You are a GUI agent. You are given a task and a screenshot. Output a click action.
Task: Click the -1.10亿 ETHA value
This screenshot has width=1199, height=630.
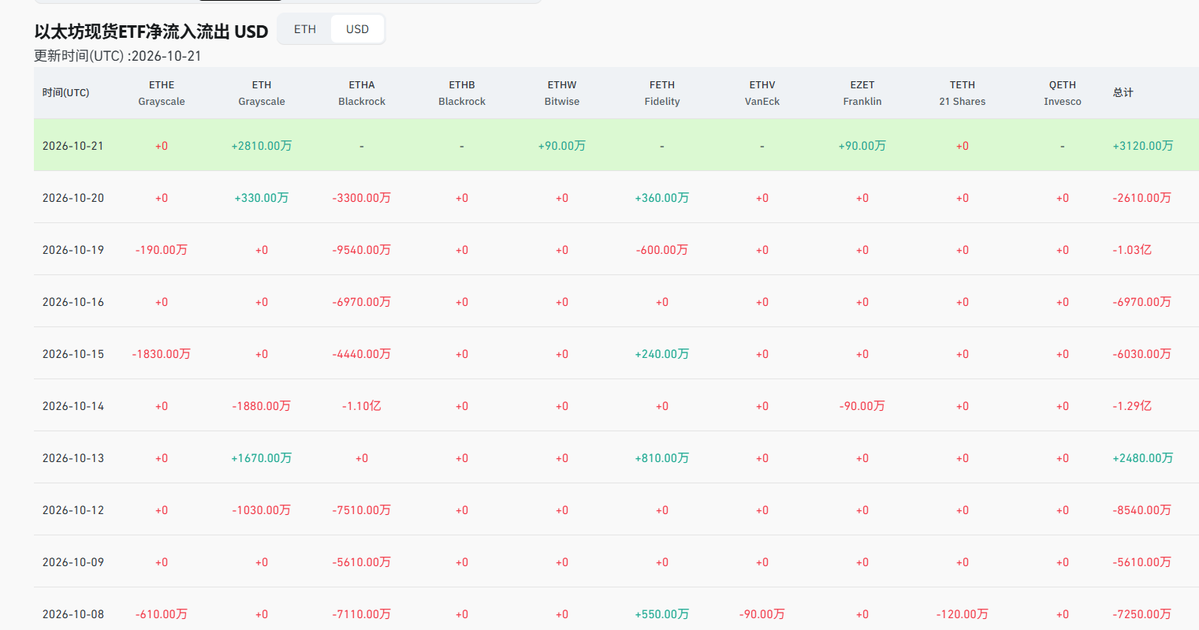coord(362,406)
